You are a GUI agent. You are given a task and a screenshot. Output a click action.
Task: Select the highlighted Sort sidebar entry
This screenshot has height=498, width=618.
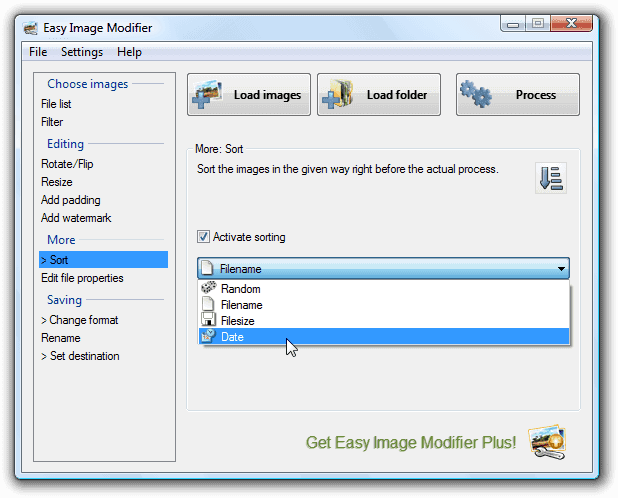pos(103,260)
